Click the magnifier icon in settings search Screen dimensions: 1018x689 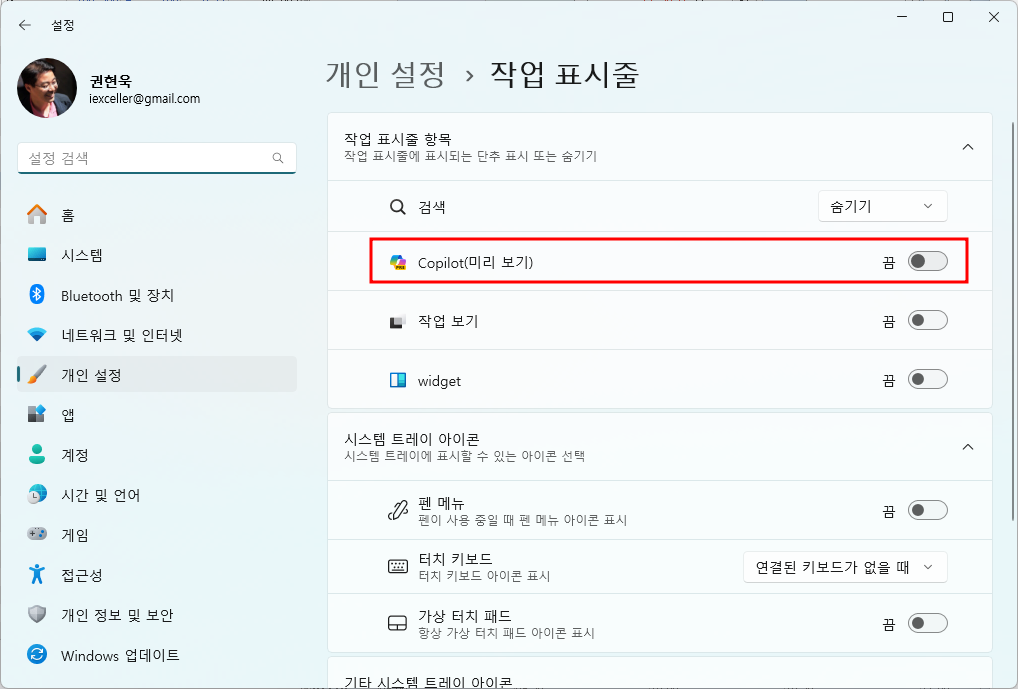[x=278, y=158]
